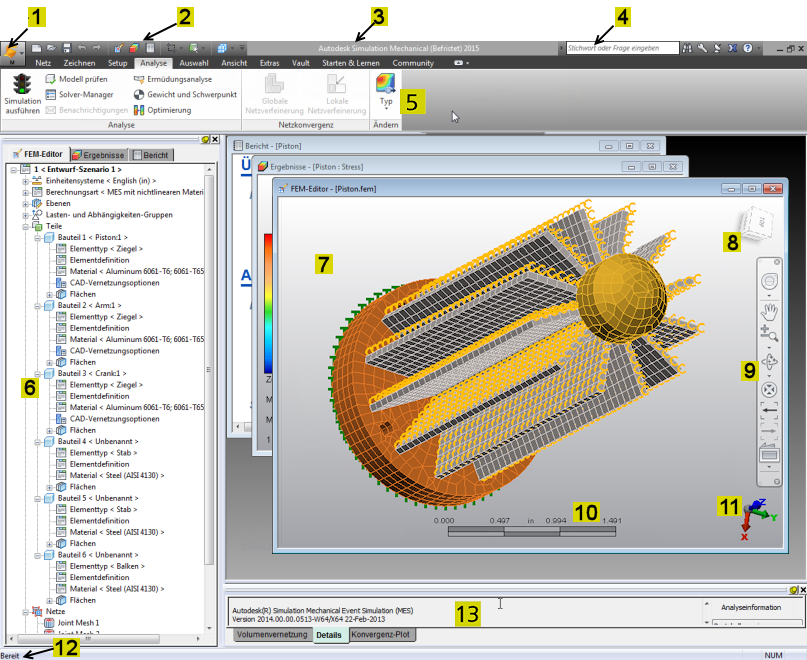Switch to the Auswahl ribbon tab
The height and width of the screenshot is (660, 807).
(194, 63)
